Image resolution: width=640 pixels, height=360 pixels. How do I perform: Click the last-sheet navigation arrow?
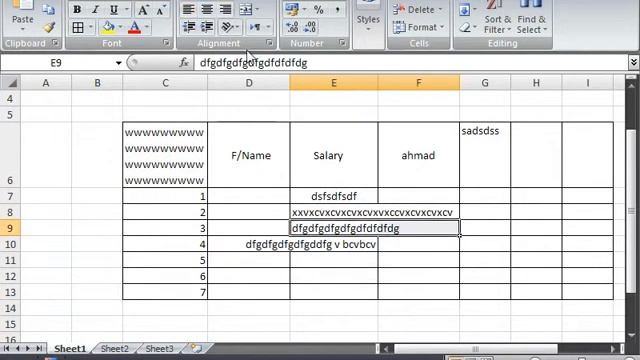click(39, 349)
